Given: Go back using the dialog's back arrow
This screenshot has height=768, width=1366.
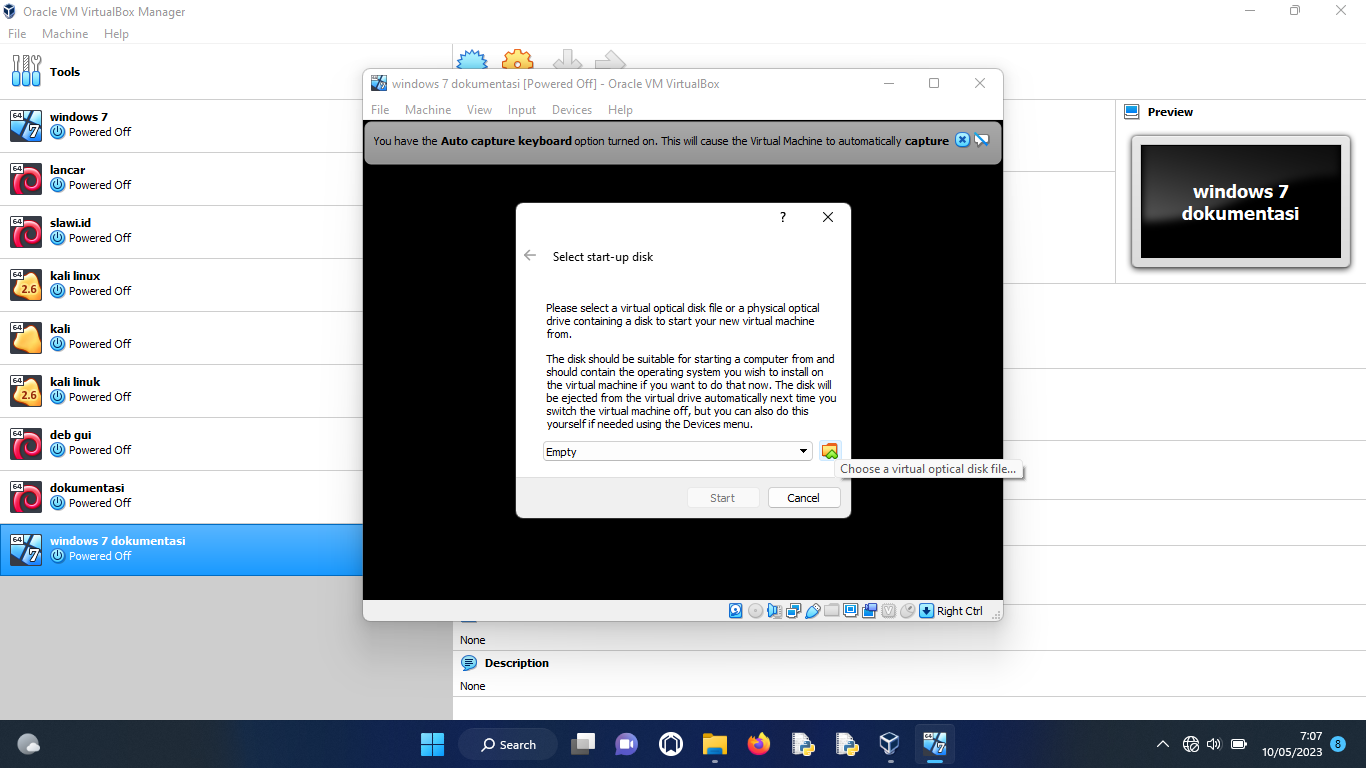Looking at the screenshot, I should (530, 256).
